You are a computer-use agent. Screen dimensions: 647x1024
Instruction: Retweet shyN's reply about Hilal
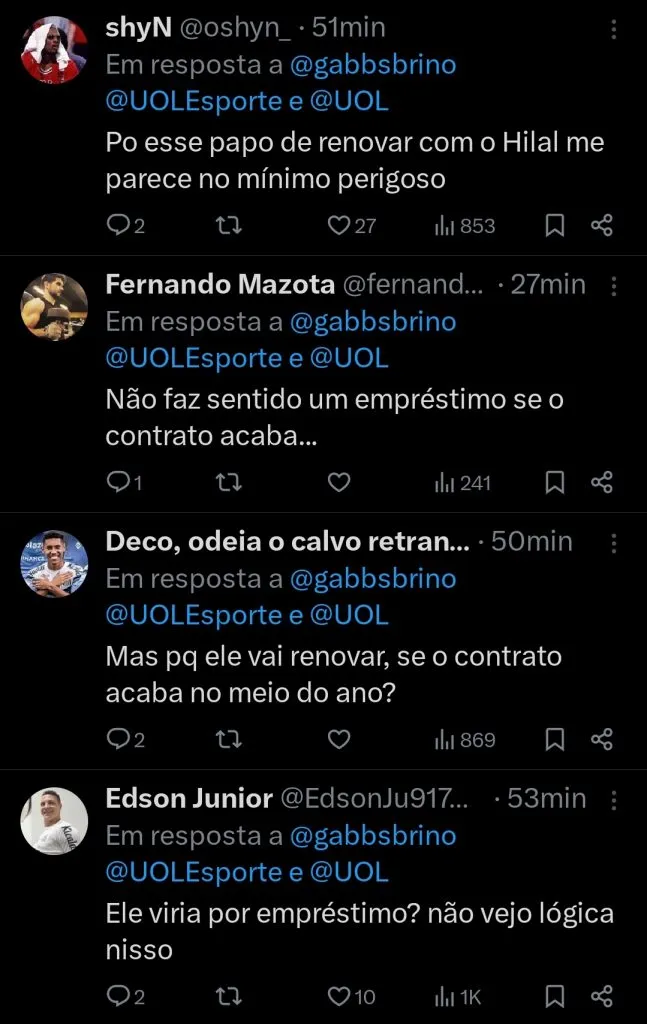click(x=229, y=225)
